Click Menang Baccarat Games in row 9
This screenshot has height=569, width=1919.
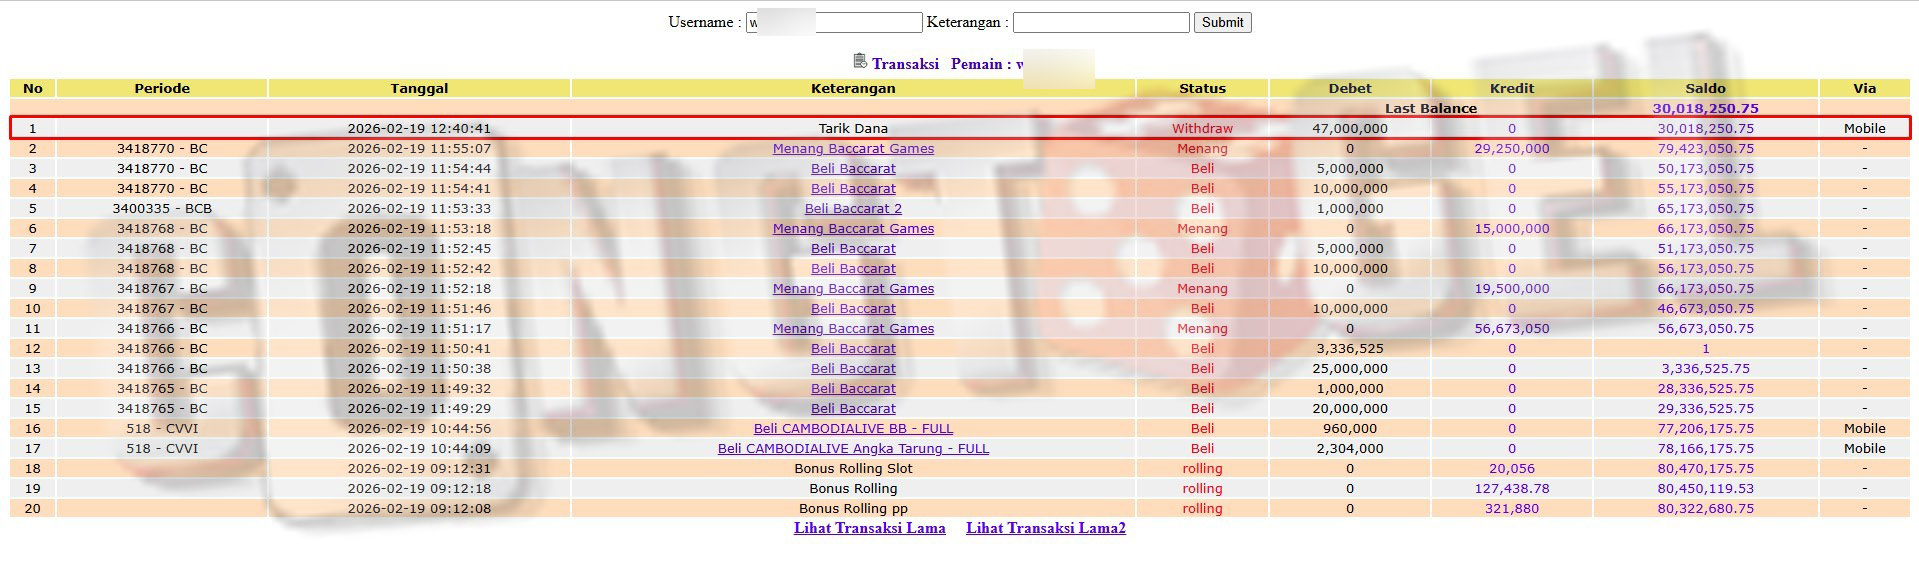click(853, 288)
